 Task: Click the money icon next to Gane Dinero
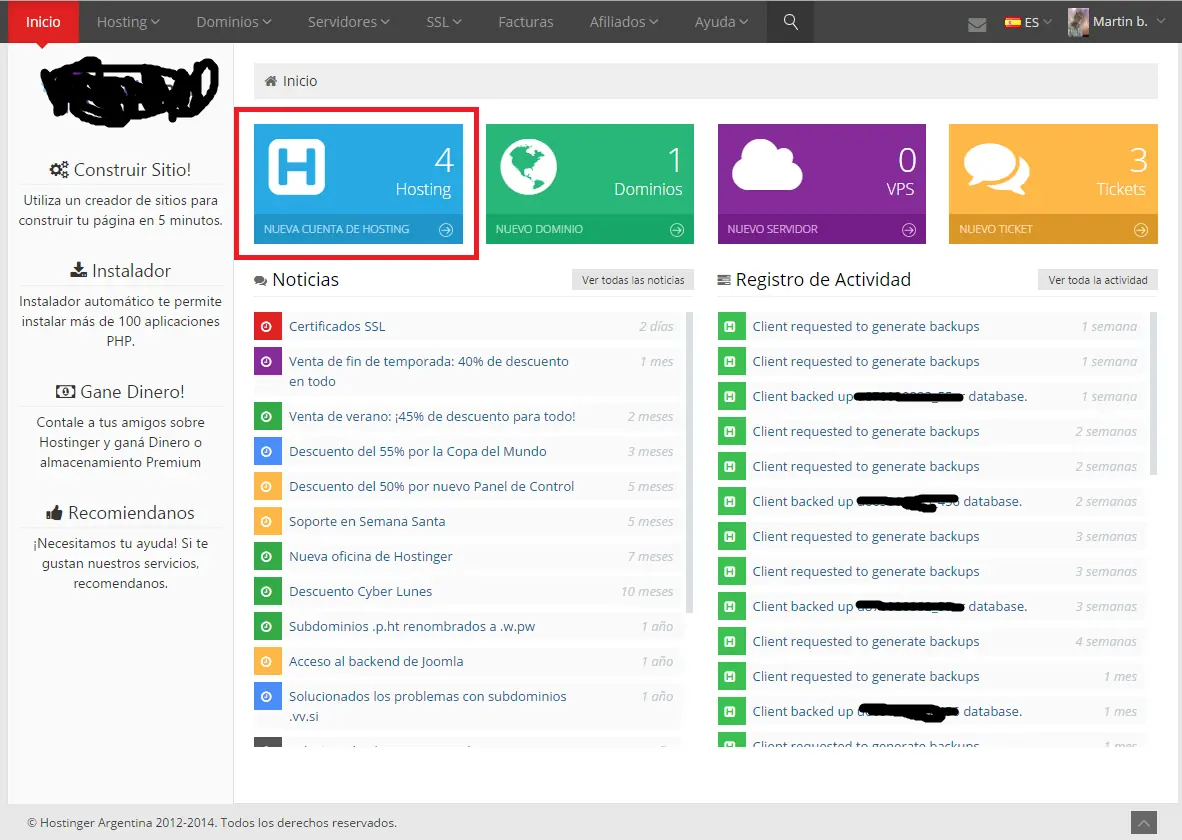click(x=66, y=391)
